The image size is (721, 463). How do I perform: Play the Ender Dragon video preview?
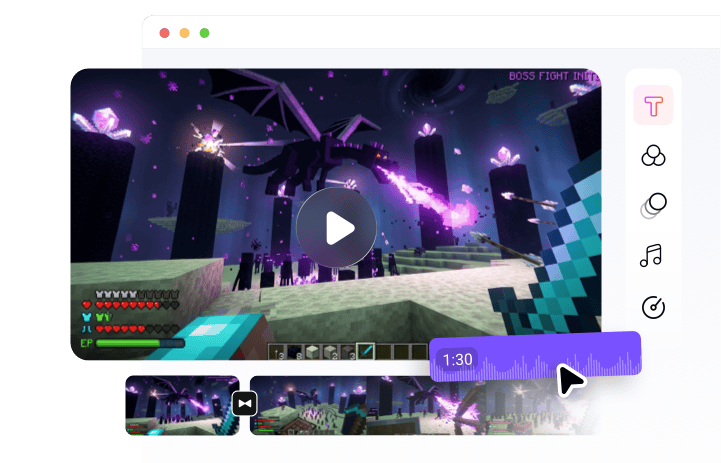click(336, 227)
